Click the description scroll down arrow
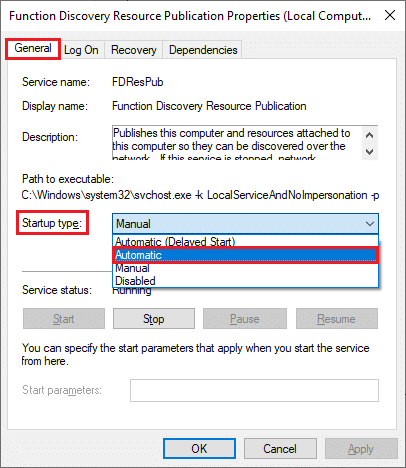 [369, 152]
